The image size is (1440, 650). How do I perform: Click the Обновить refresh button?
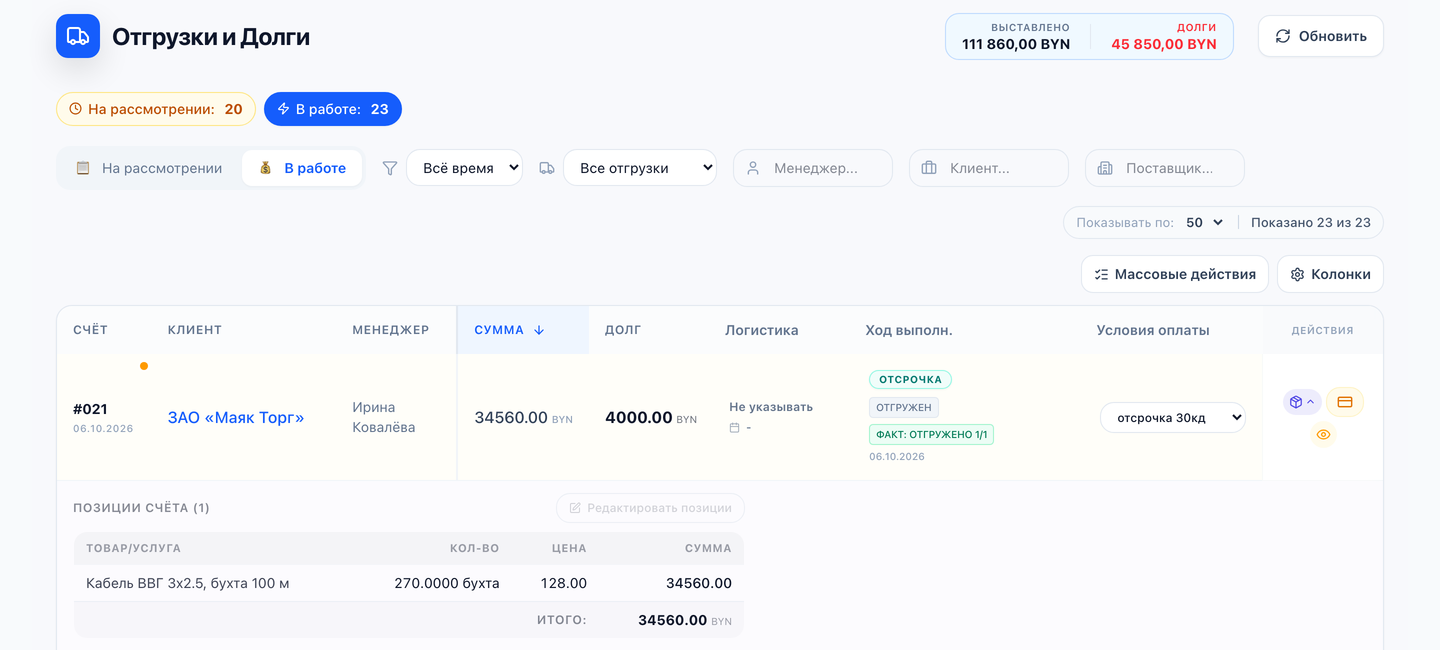coord(1321,36)
